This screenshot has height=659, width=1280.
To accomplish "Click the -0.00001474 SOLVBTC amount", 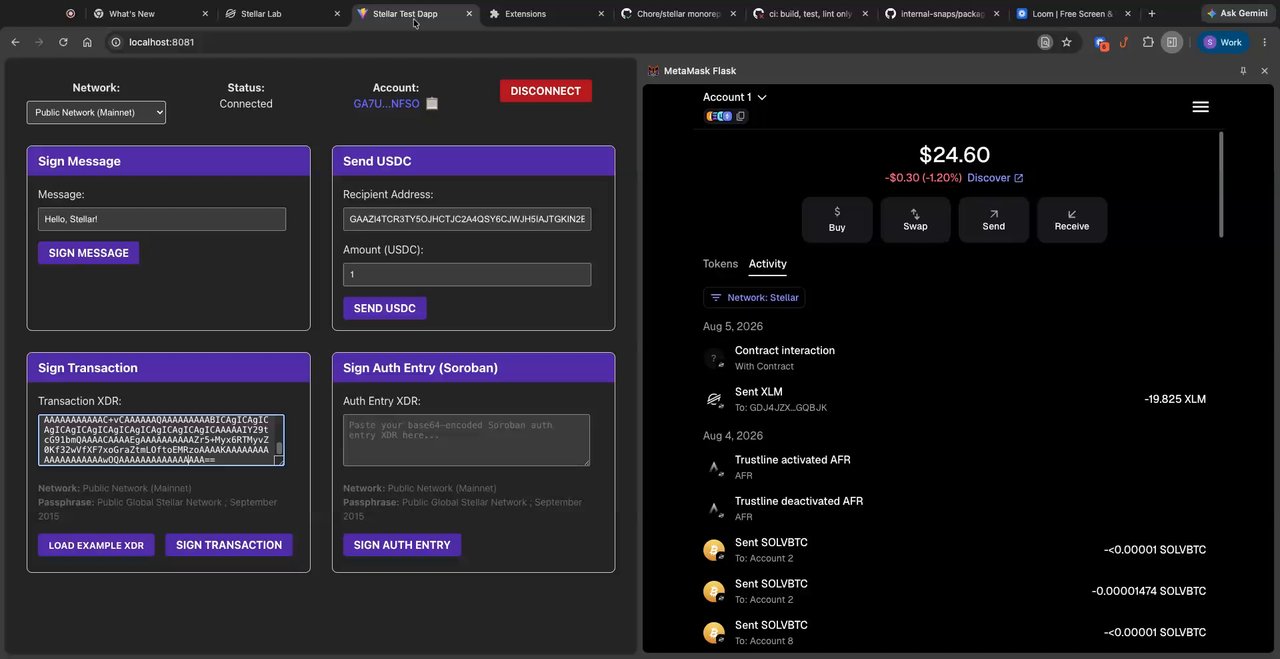I will [1149, 591].
